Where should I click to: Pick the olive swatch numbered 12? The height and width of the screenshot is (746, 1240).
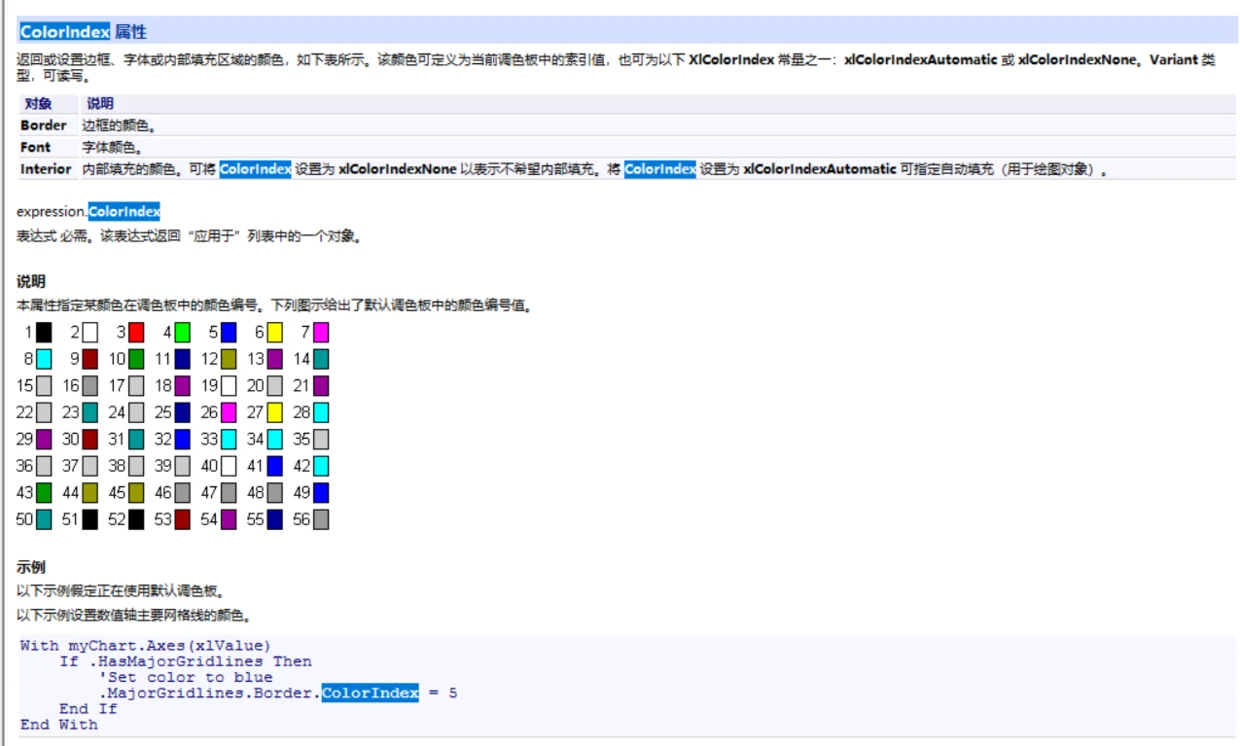click(x=228, y=359)
